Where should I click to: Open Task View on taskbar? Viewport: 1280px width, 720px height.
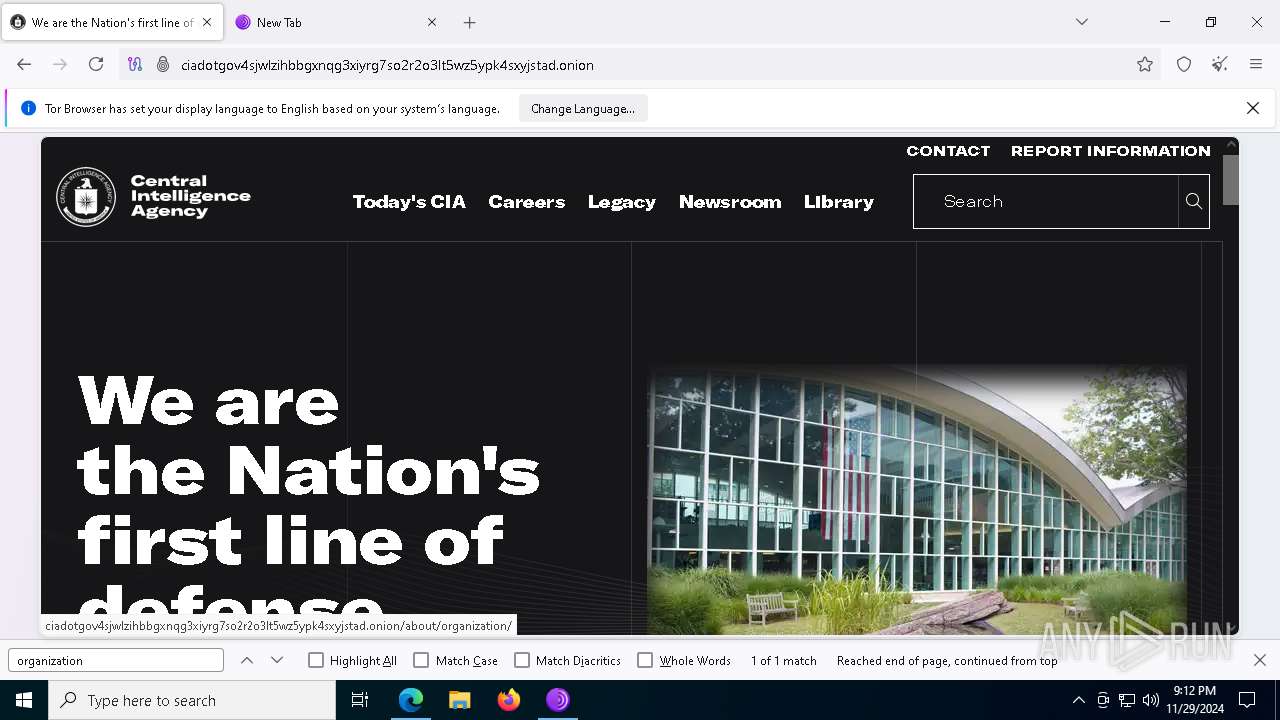tap(360, 700)
